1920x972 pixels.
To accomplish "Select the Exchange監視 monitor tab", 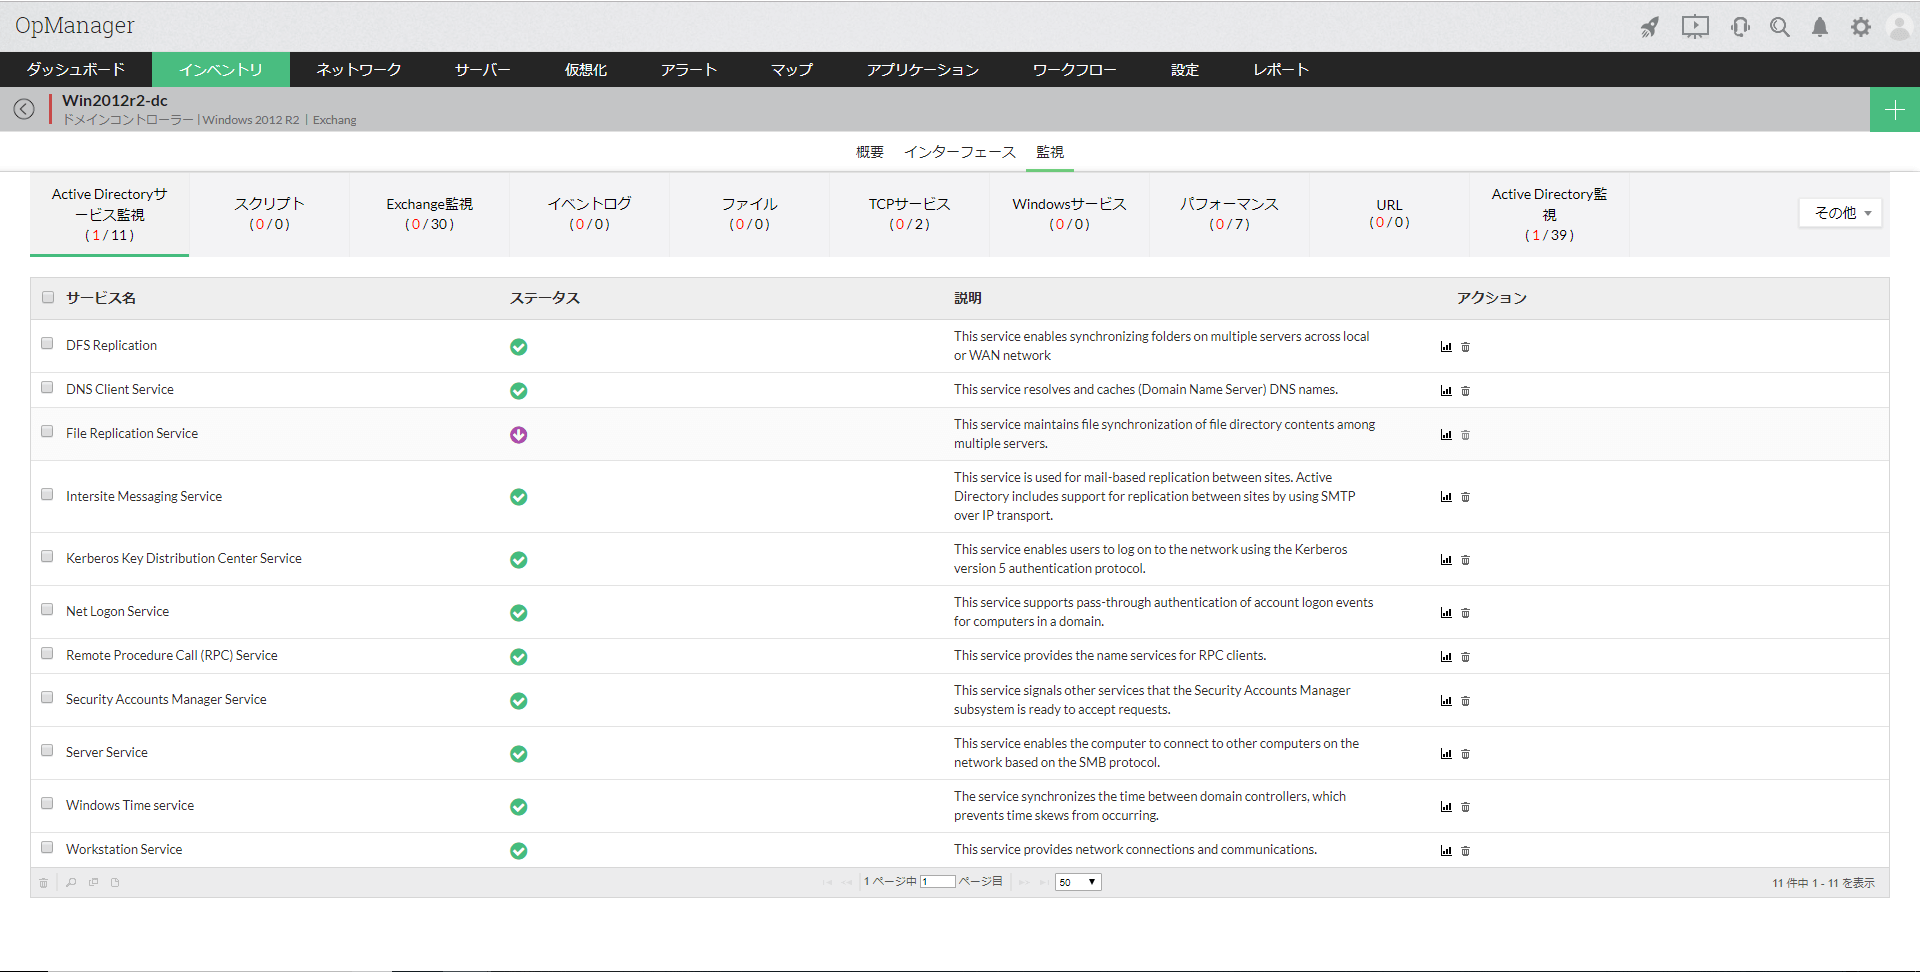I will coord(429,214).
